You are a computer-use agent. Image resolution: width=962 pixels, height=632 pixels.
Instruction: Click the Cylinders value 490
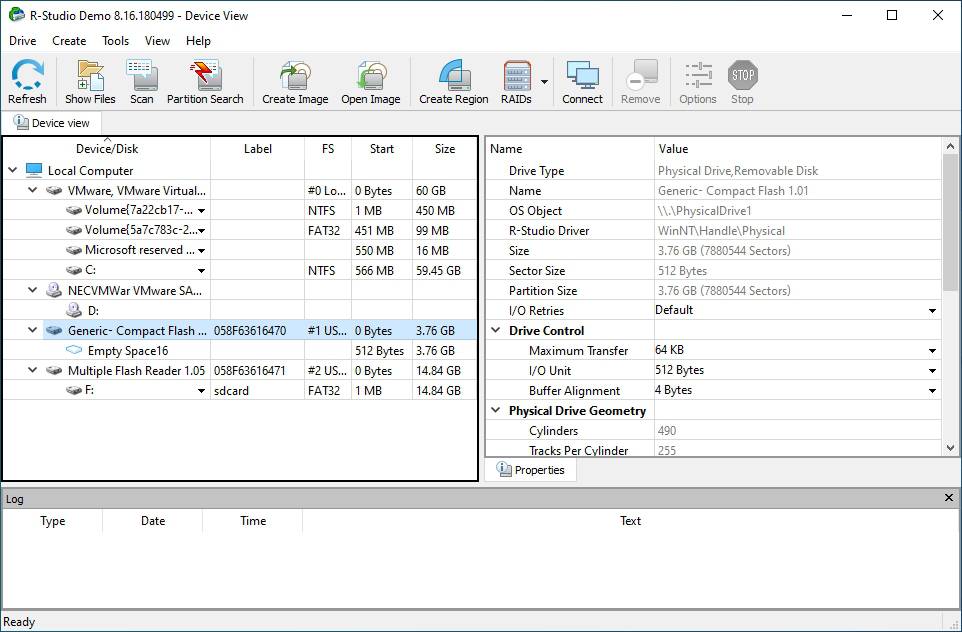(667, 431)
